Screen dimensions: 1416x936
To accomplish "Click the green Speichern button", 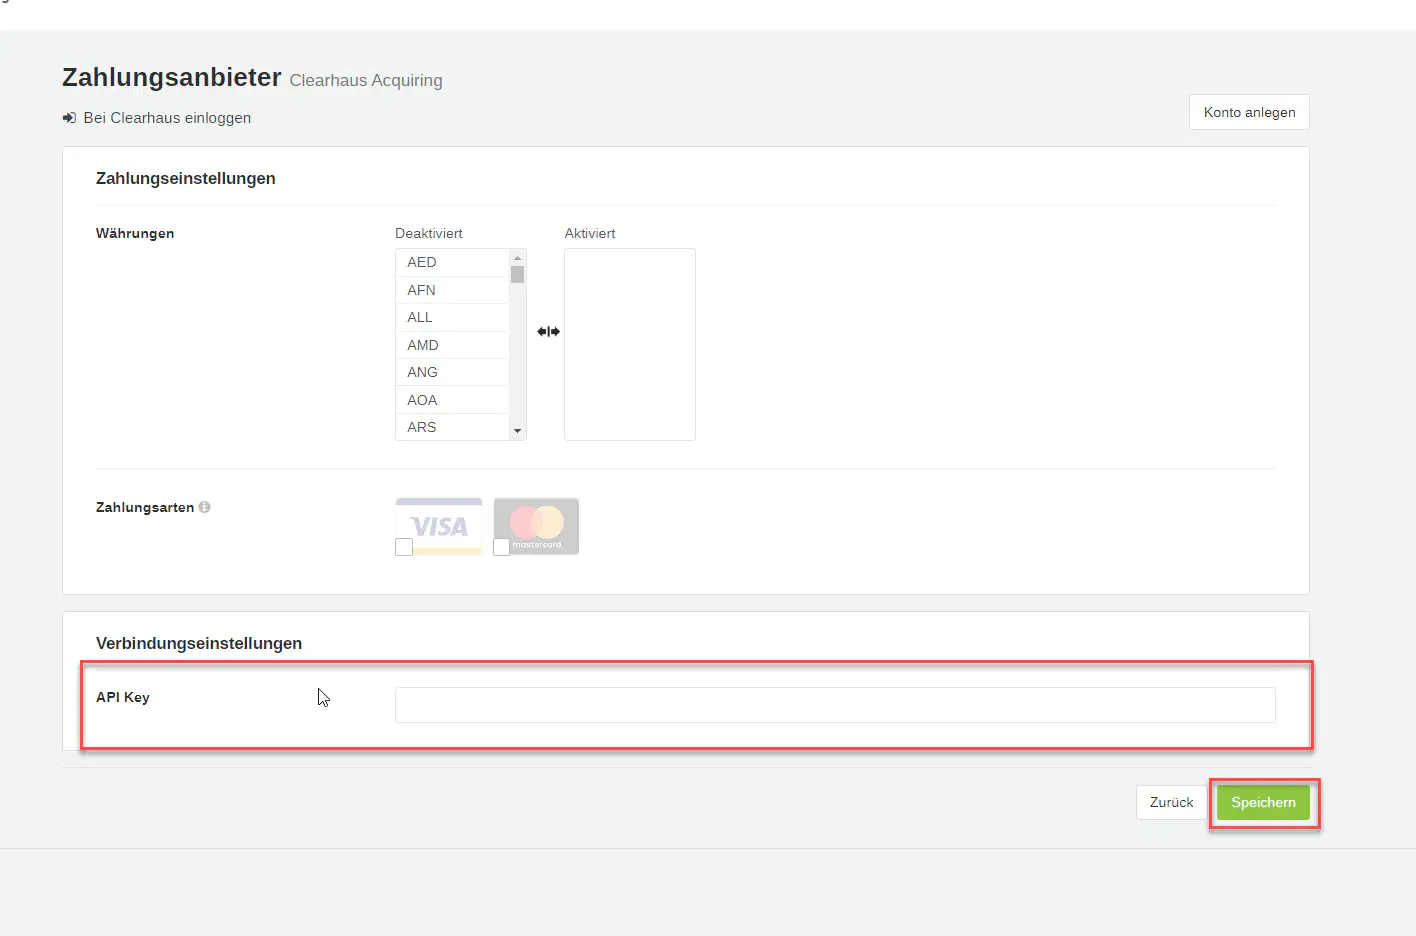I will pyautogui.click(x=1263, y=802).
